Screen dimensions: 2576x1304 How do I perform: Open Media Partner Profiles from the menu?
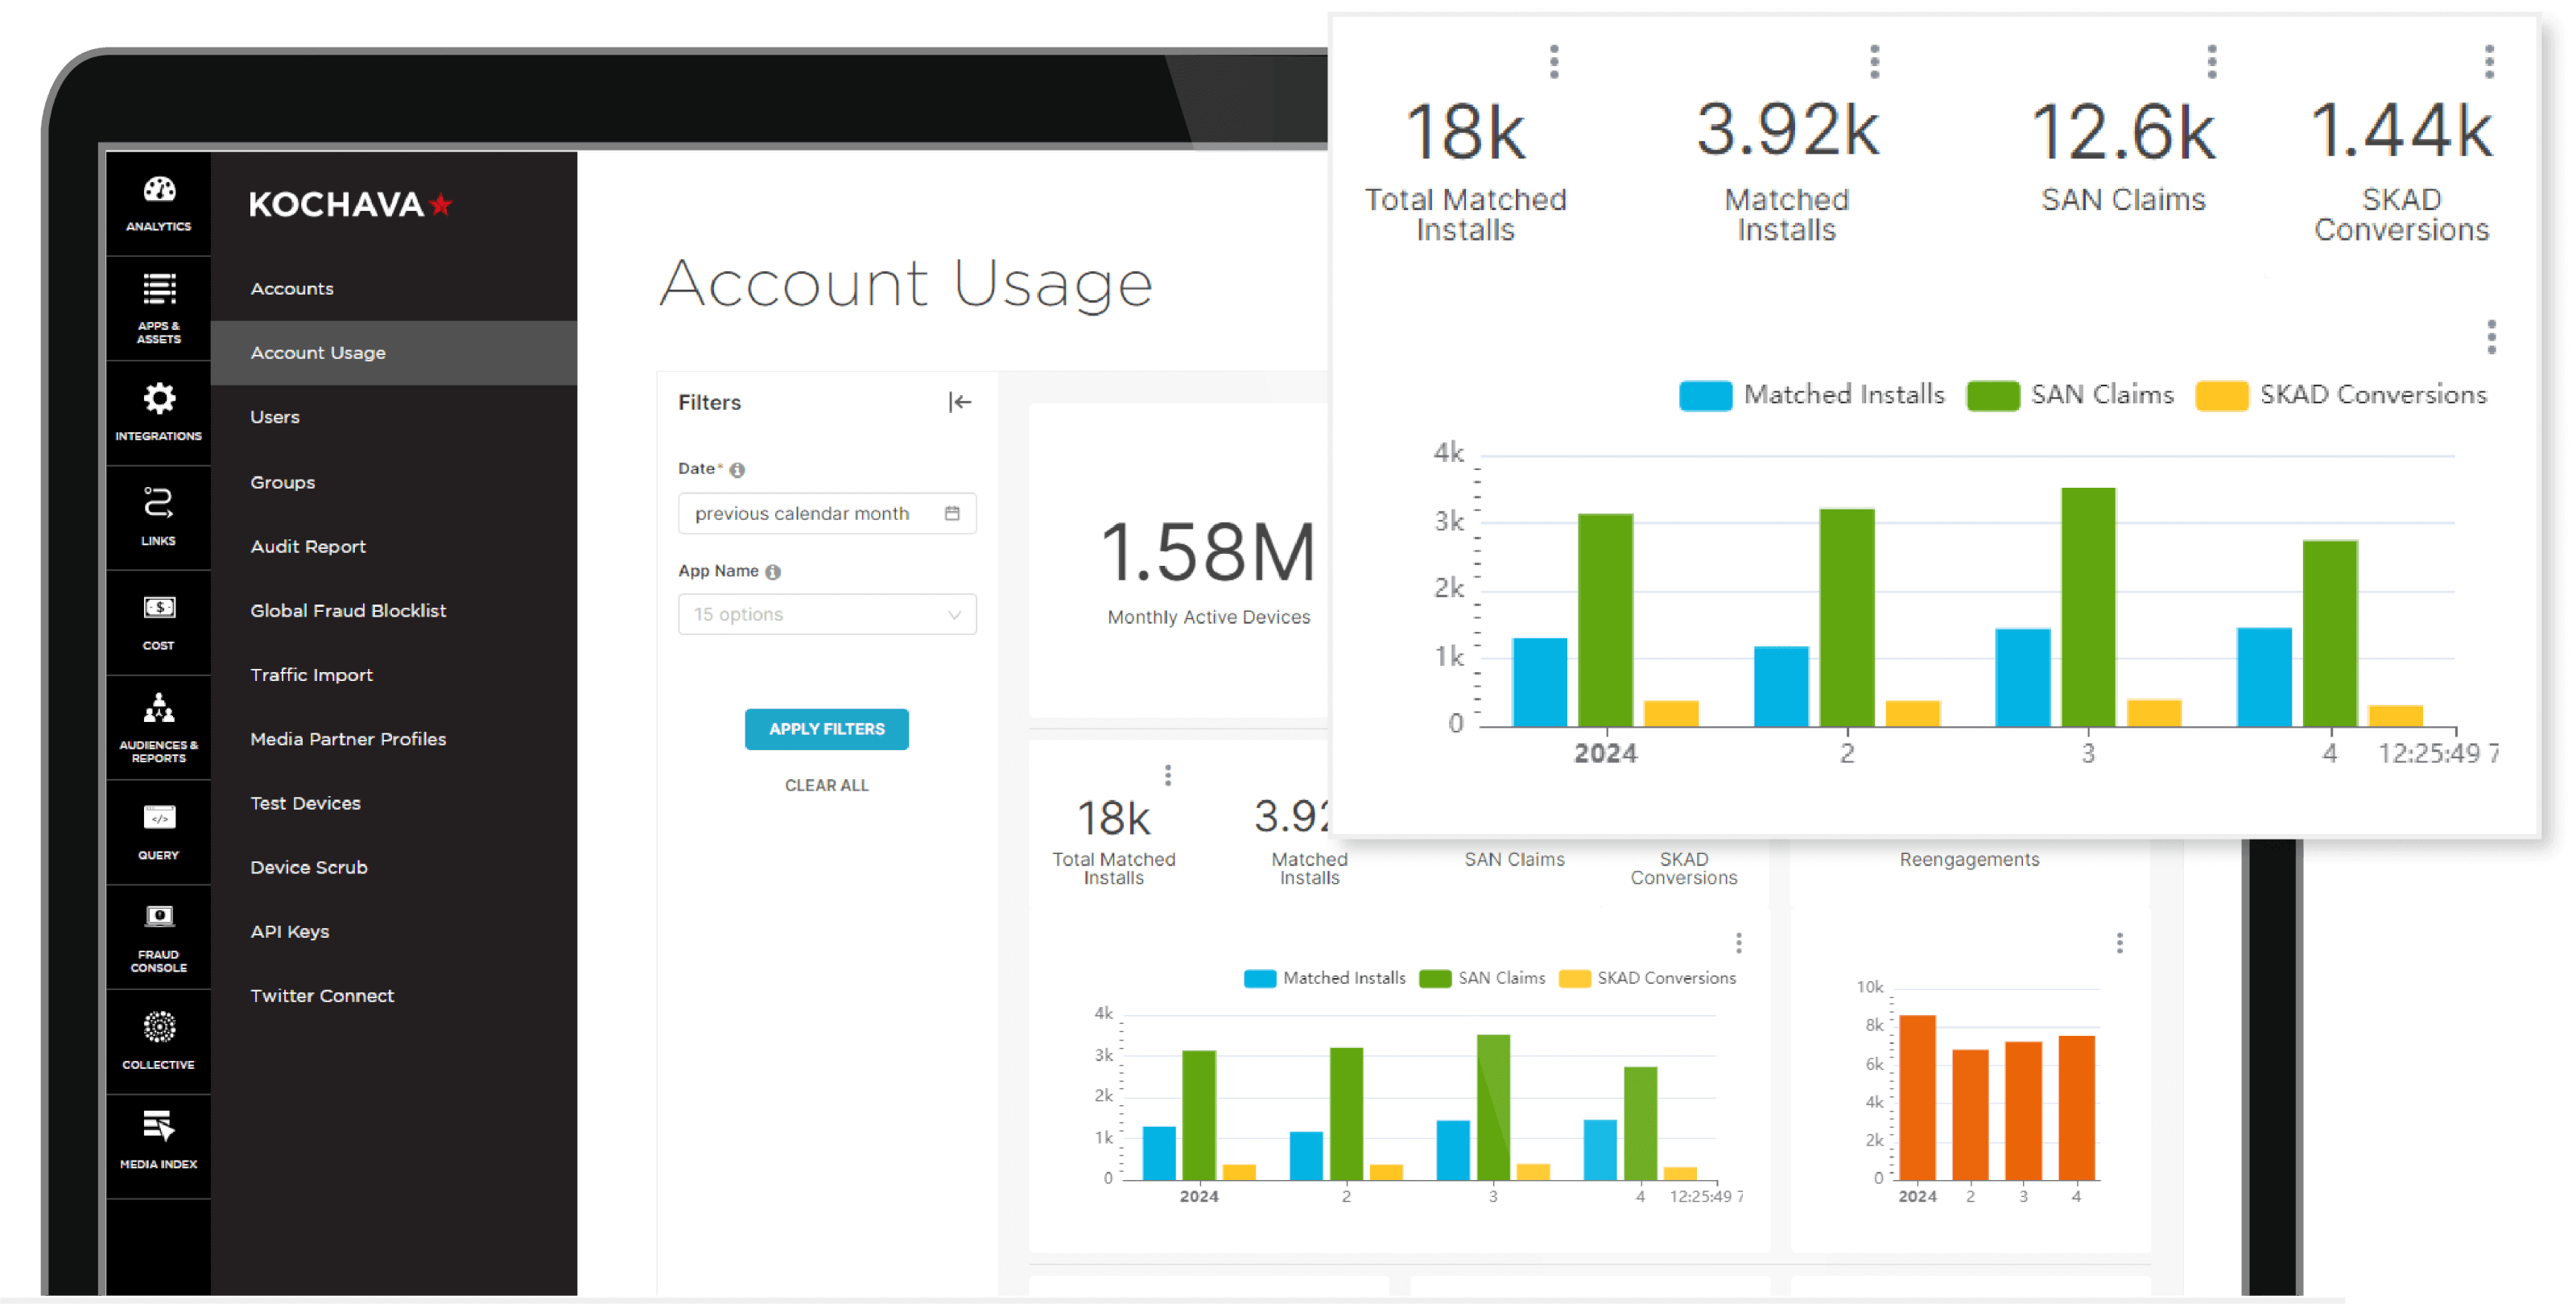click(393, 738)
